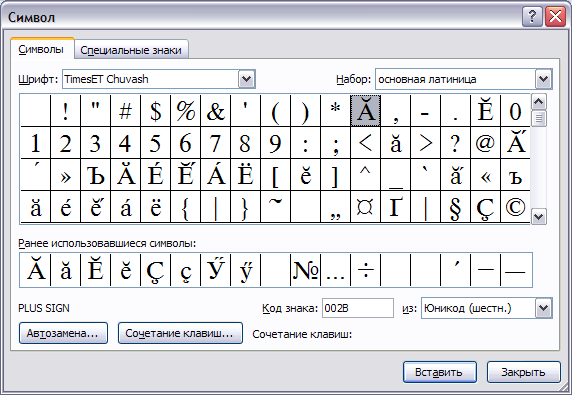
Task: Open the Шрифт font dropdown arrow
Action: tap(246, 79)
